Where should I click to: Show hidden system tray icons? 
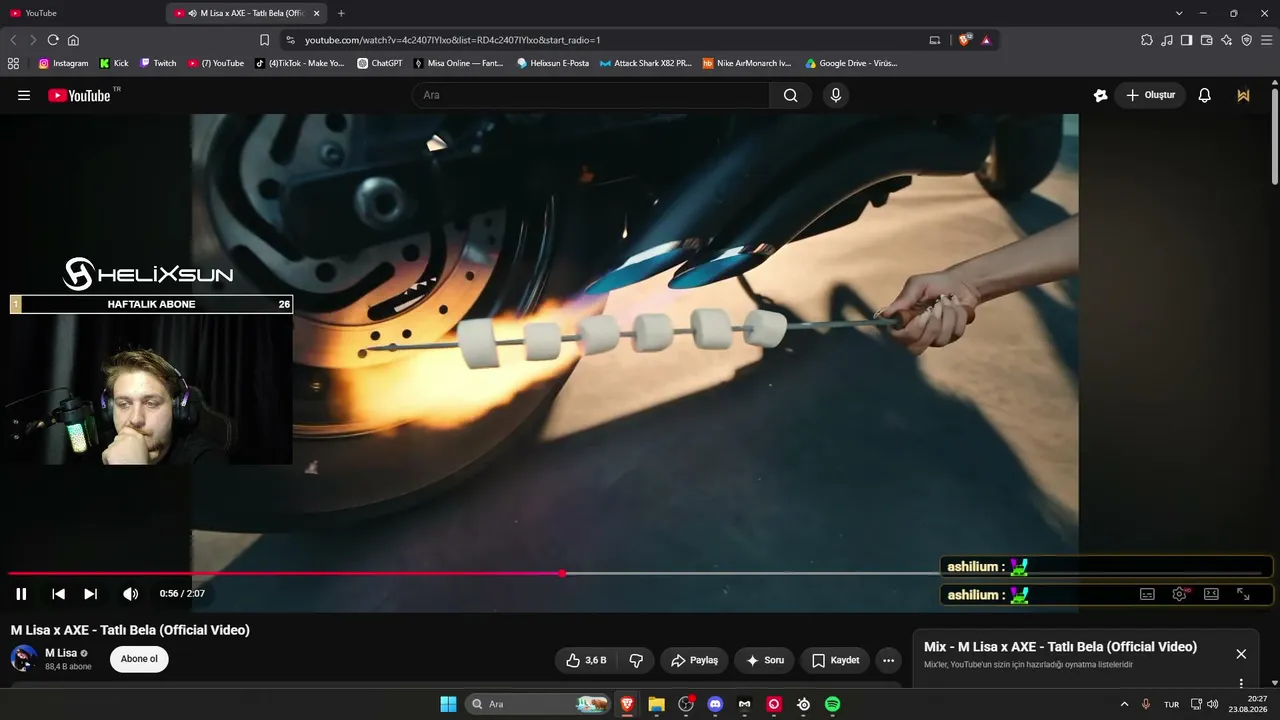click(1124, 704)
